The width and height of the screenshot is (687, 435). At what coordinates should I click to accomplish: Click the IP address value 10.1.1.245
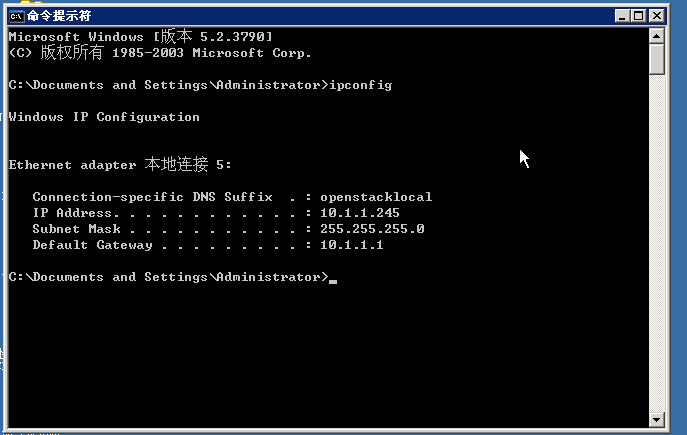tap(360, 213)
